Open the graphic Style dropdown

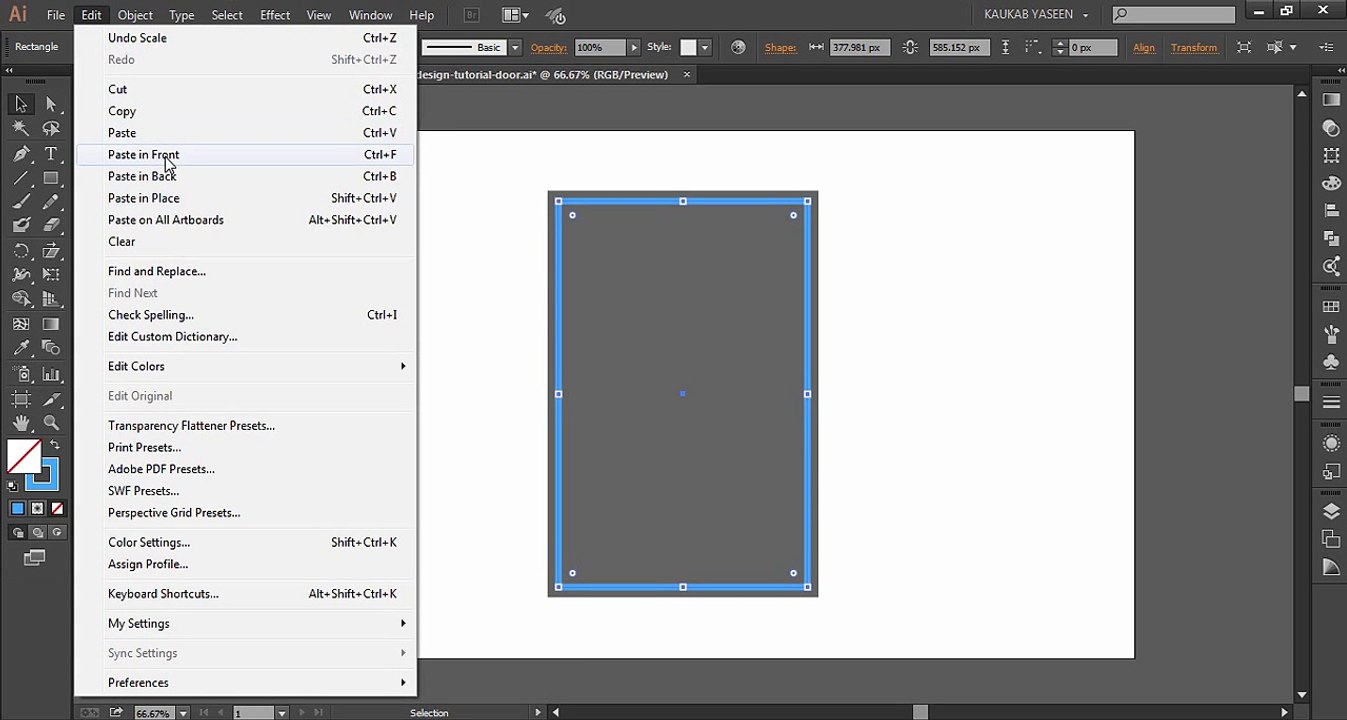[704, 47]
